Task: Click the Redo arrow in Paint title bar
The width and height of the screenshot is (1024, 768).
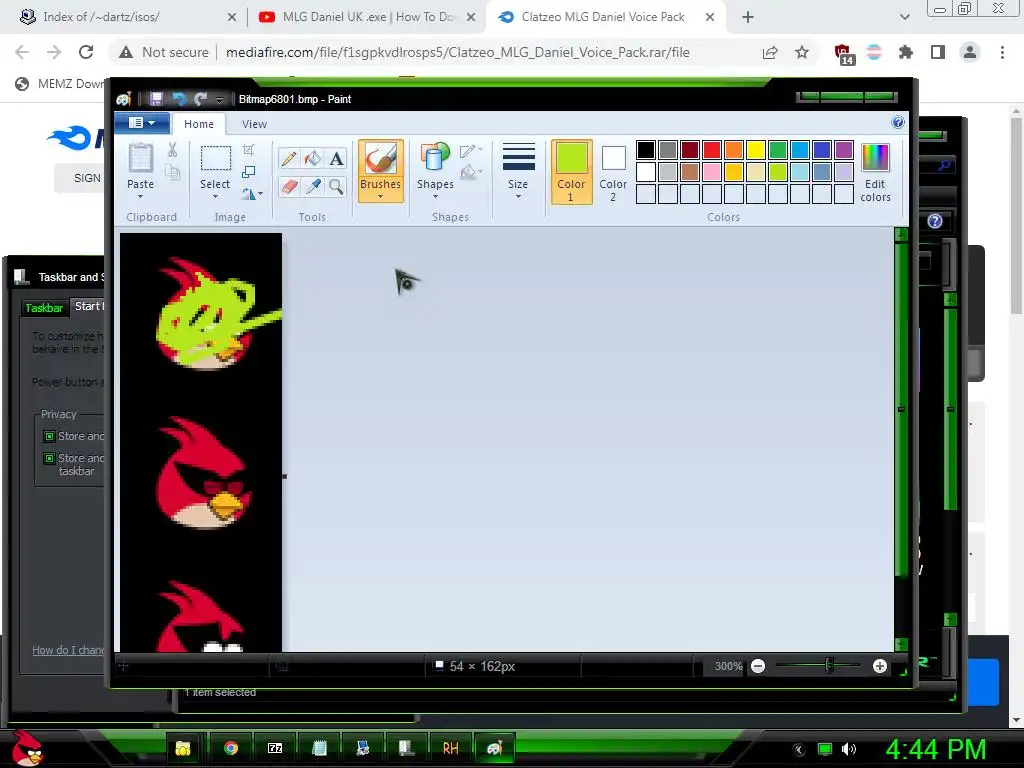Action: pos(200,99)
